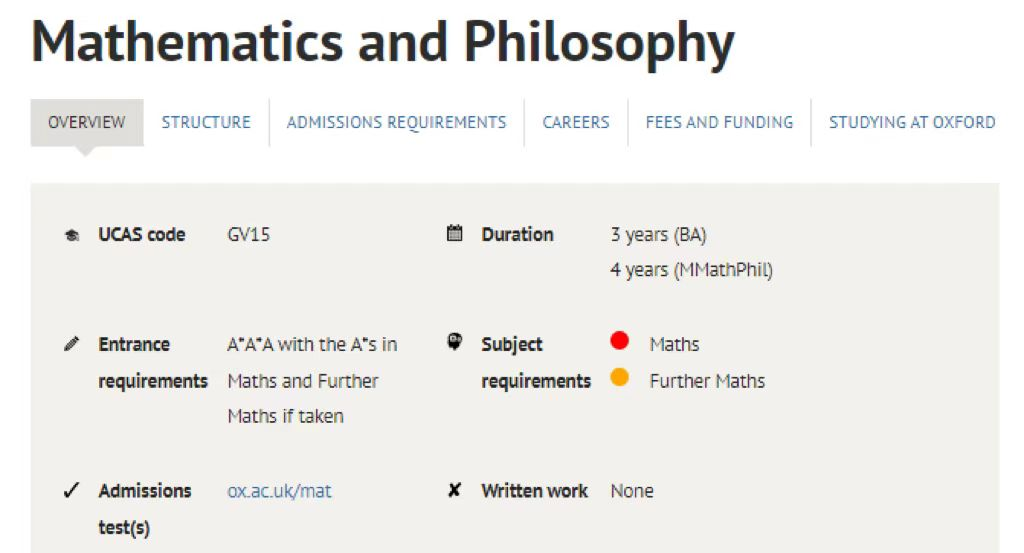Click the checkmark icon beside Admissions test(s)
Image resolution: width=1024 pixels, height=553 pixels.
[71, 490]
